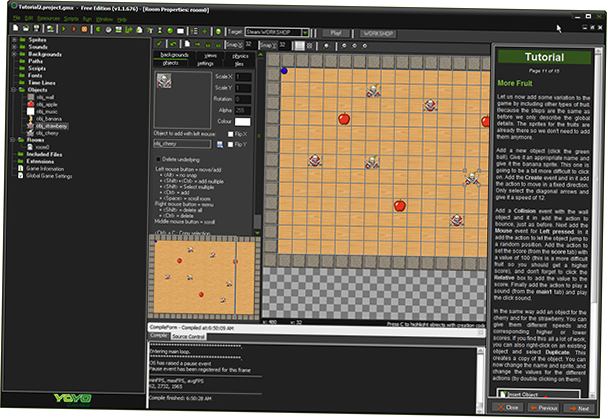Toggle the grid display button

click(x=299, y=45)
